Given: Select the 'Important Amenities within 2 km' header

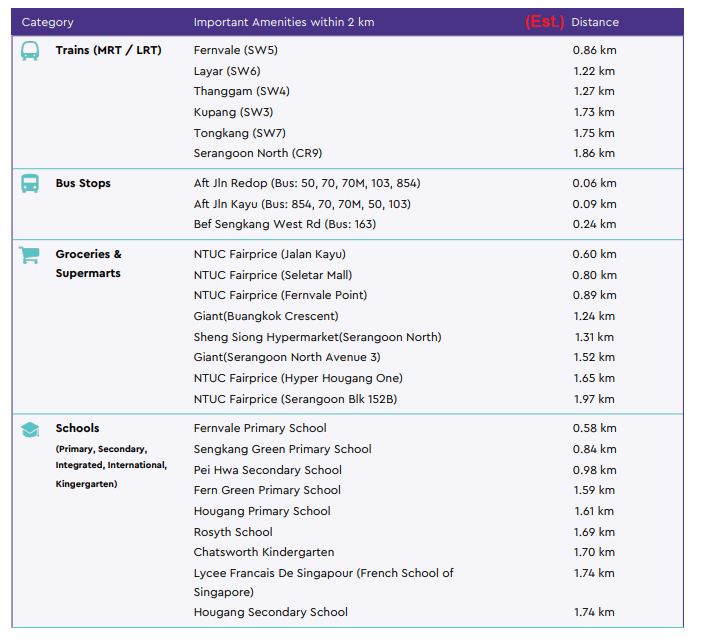Looking at the screenshot, I should pyautogui.click(x=284, y=22).
